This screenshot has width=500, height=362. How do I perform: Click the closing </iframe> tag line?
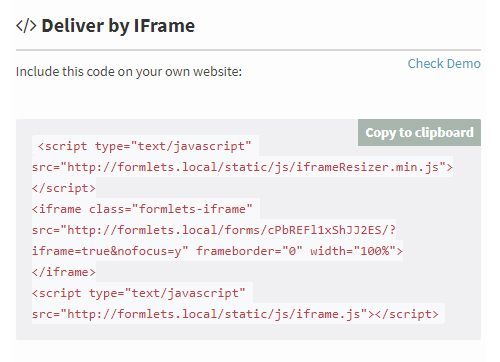64,272
